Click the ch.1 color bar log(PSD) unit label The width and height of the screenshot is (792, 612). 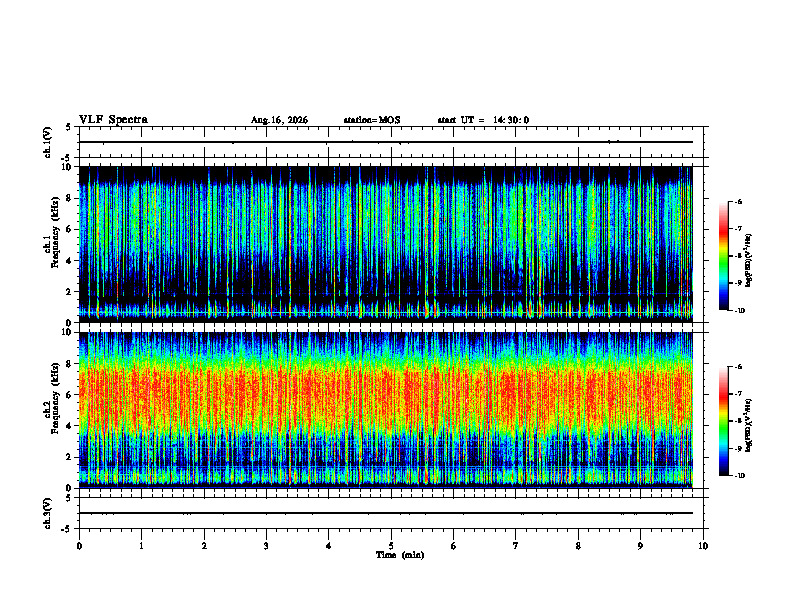(x=750, y=261)
